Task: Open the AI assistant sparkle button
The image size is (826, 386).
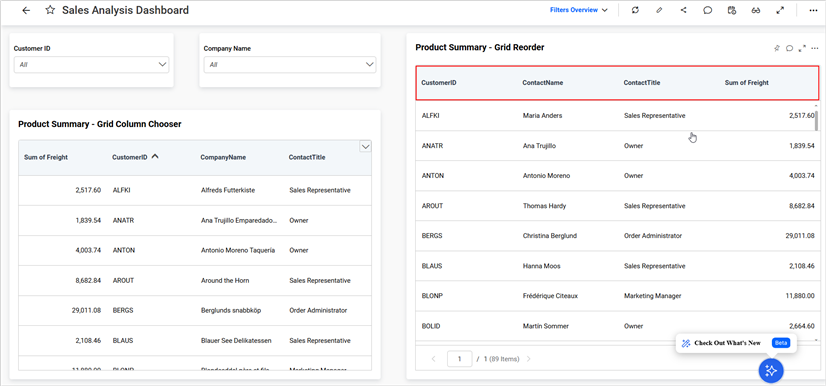Action: click(771, 371)
